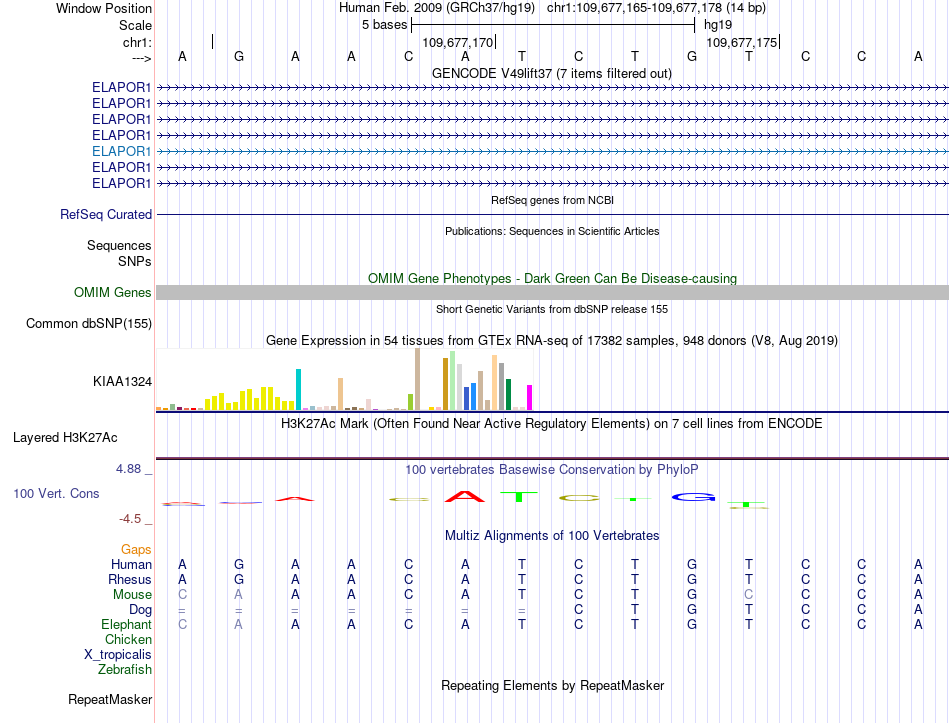
Task: Click the cyan bar in GTEx expression chart
Action: point(298,389)
